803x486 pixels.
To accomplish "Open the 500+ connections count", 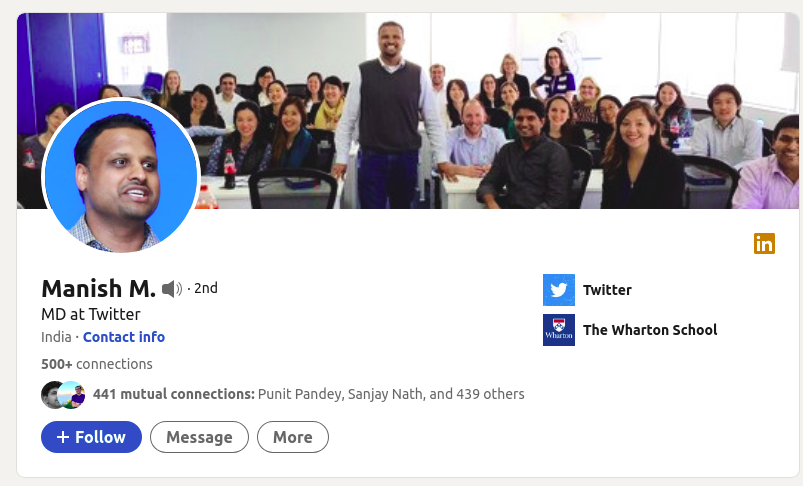I will [97, 364].
